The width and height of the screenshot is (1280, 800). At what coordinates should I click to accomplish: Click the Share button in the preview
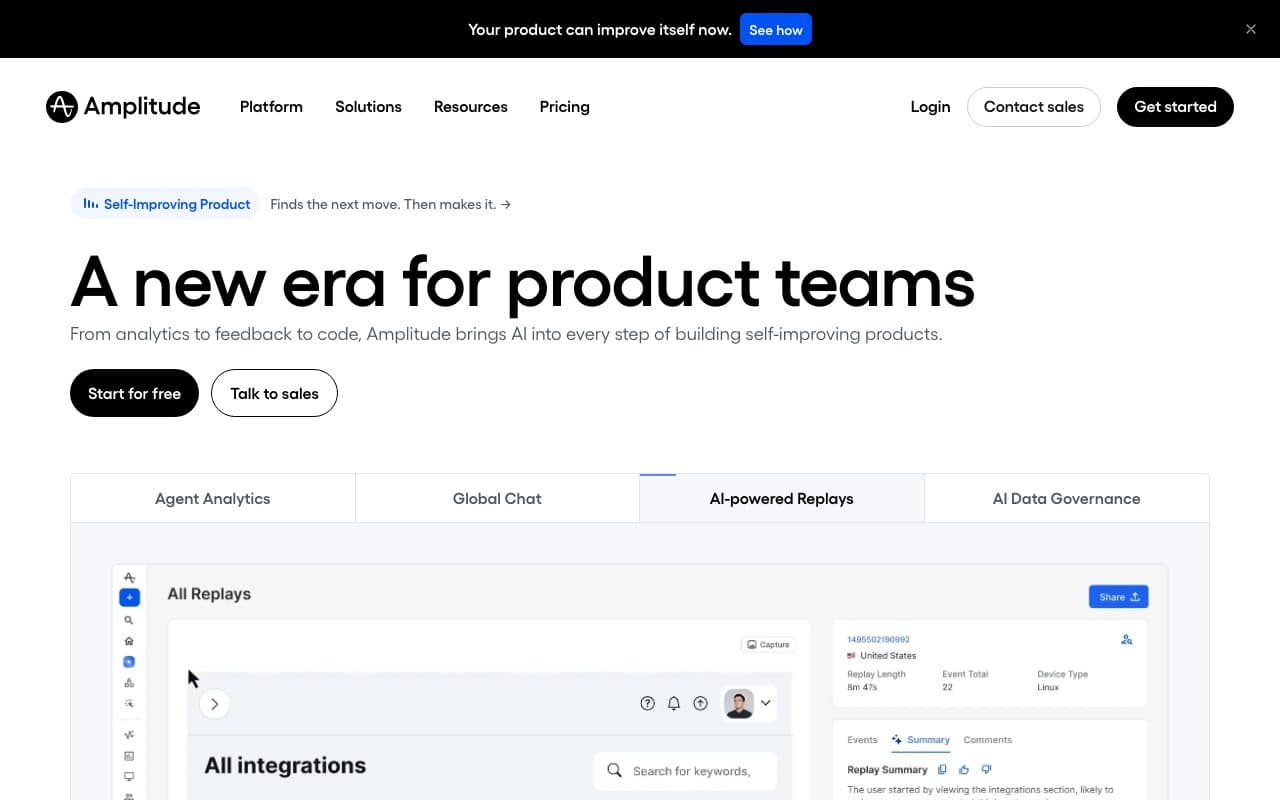(1118, 597)
